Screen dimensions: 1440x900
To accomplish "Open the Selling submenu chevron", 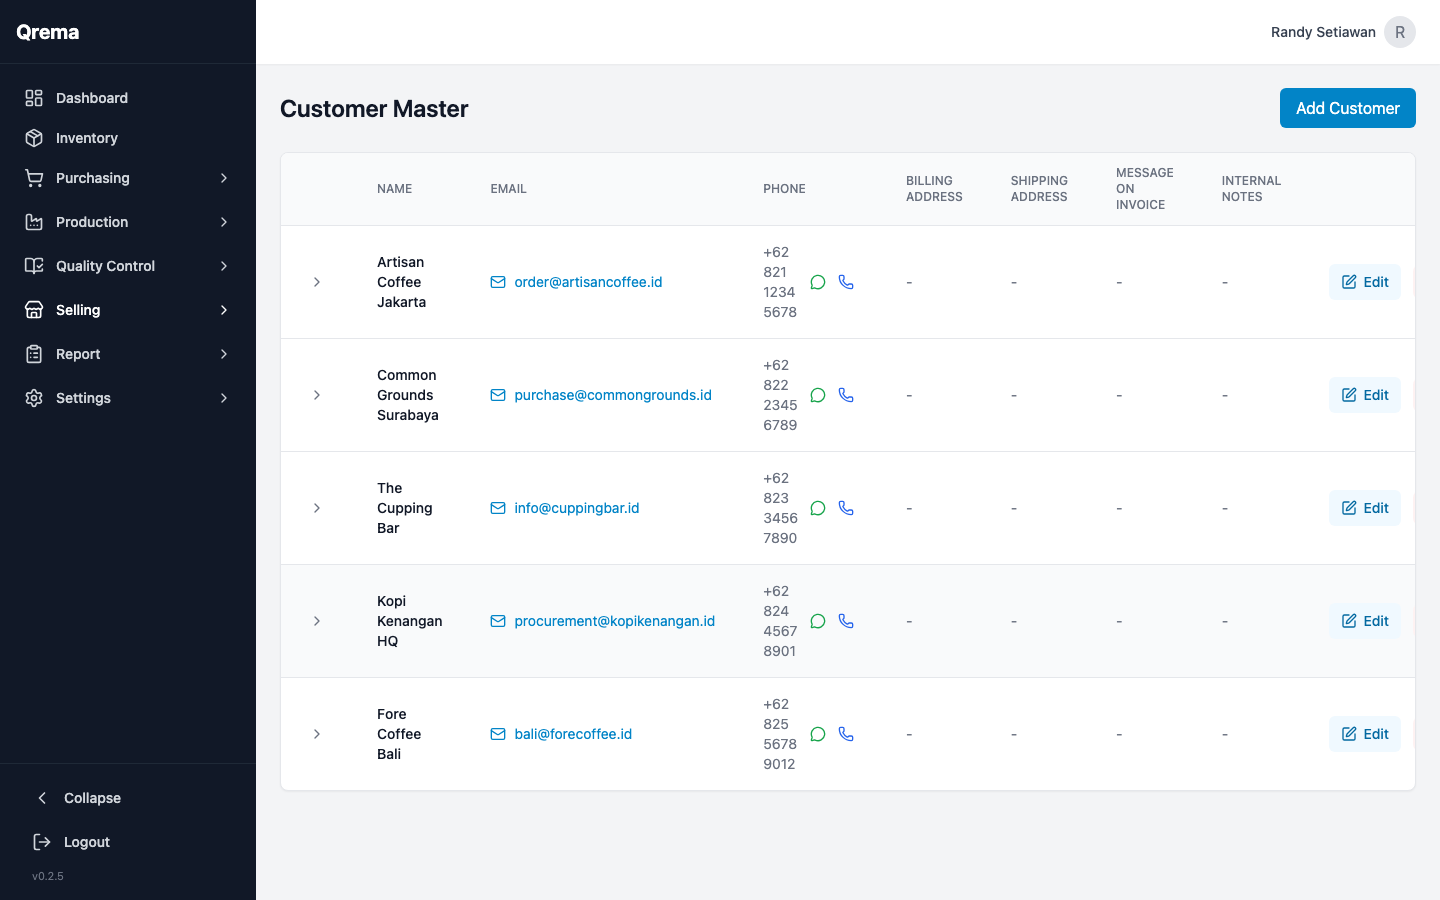I will click(224, 310).
